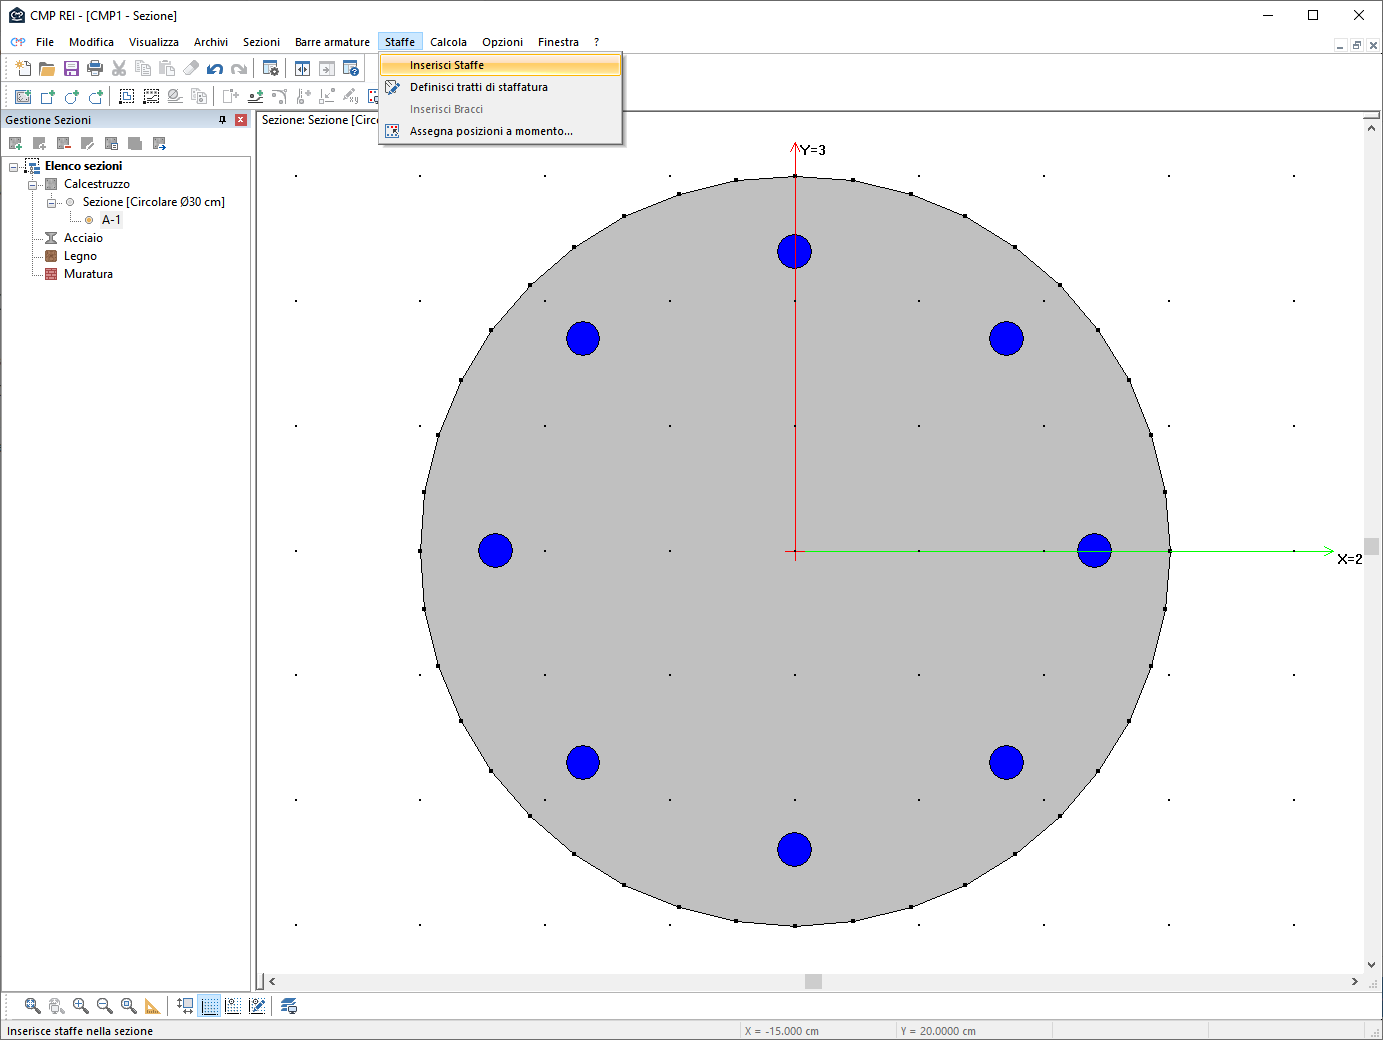Open a file with the folder icon
Image resolution: width=1383 pixels, height=1040 pixels.
[47, 68]
